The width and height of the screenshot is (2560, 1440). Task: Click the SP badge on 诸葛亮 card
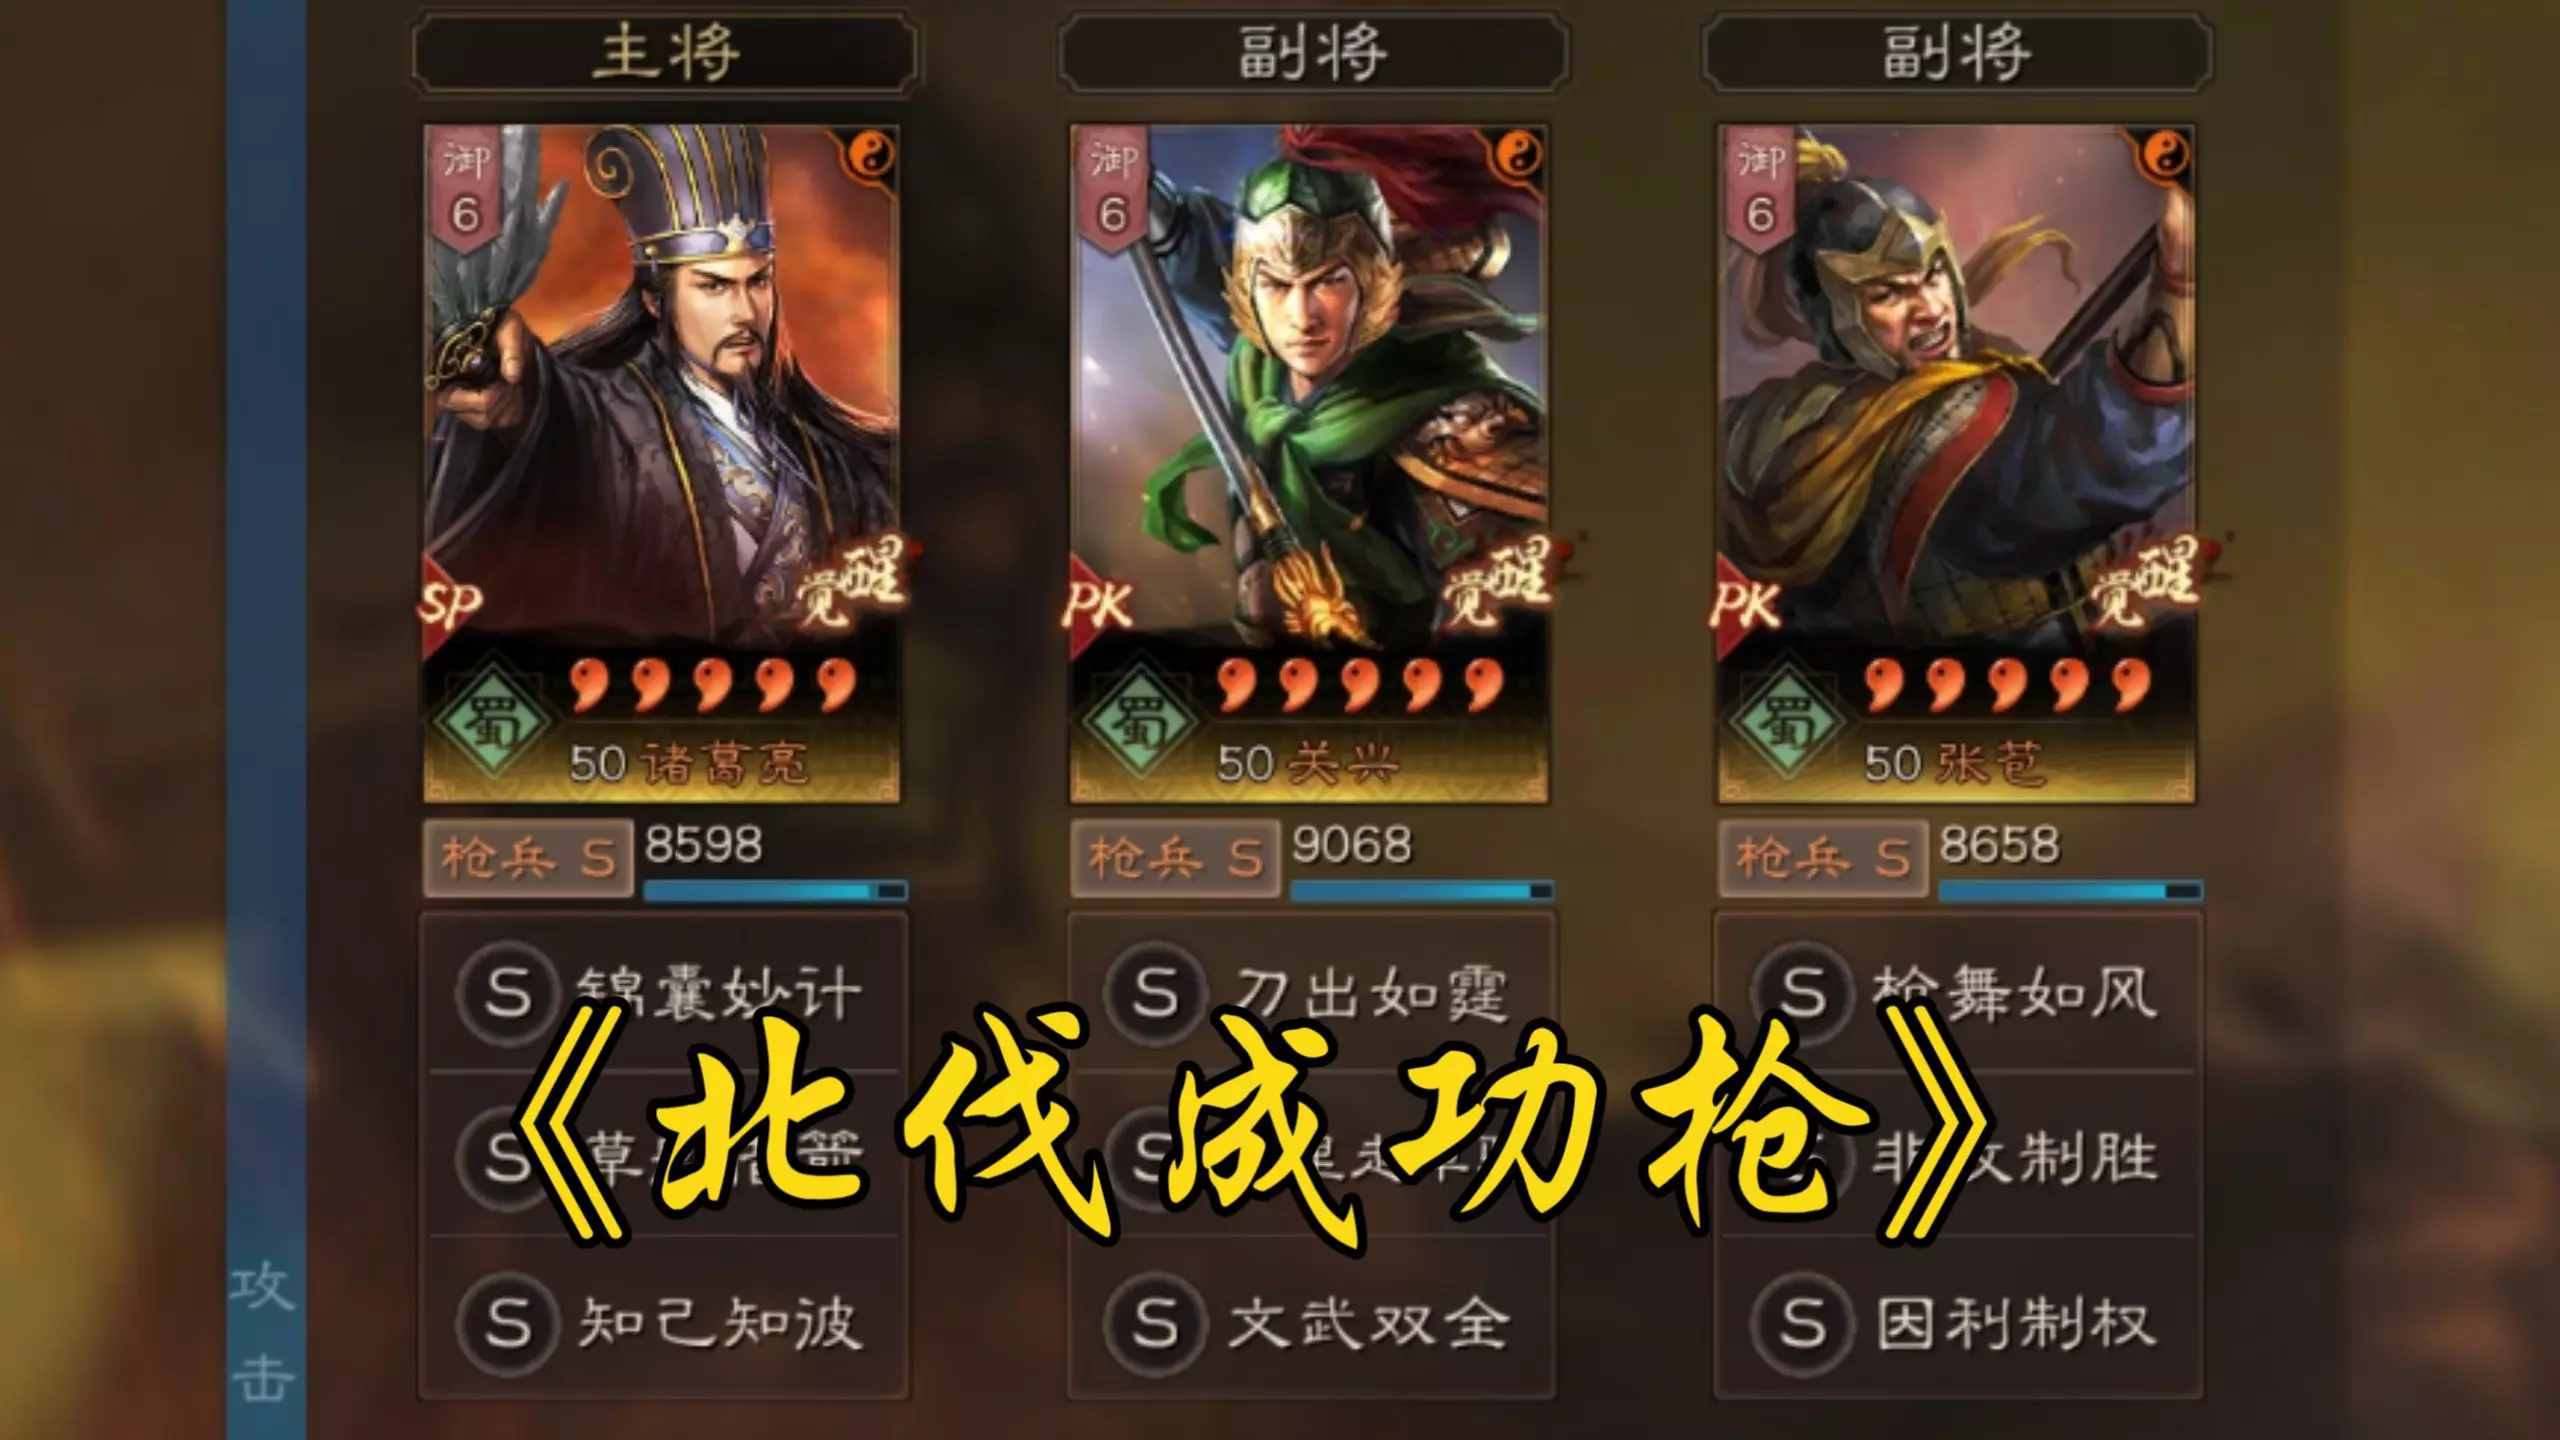(x=452, y=604)
